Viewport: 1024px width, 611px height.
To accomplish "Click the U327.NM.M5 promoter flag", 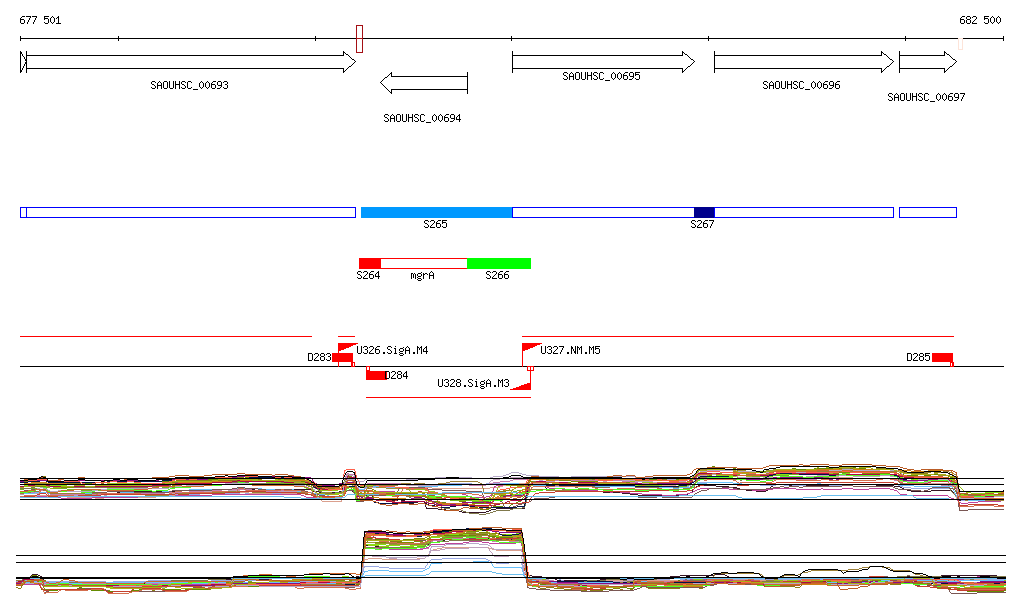I will (529, 351).
